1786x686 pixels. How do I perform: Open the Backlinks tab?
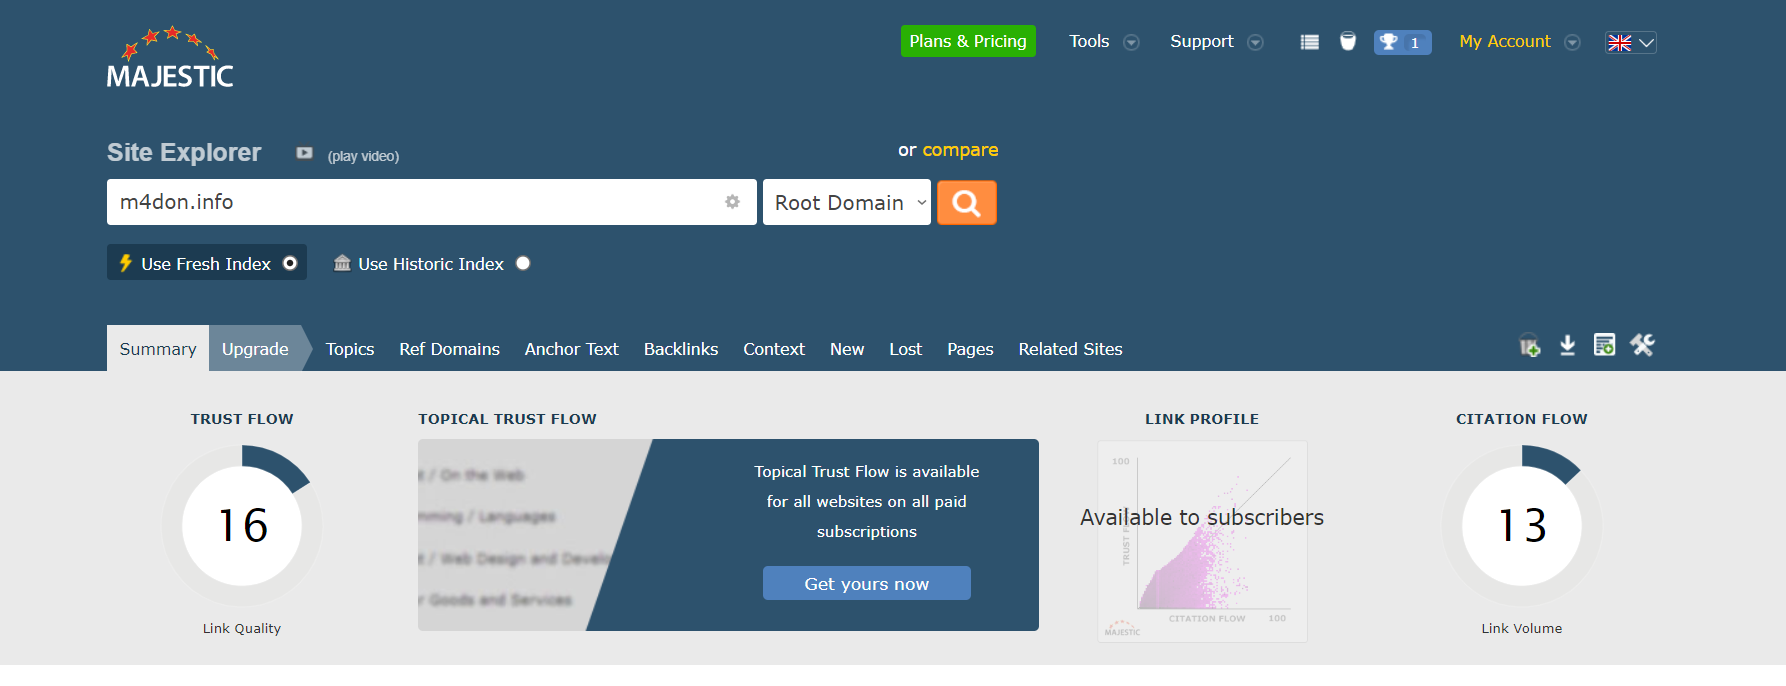coord(681,349)
